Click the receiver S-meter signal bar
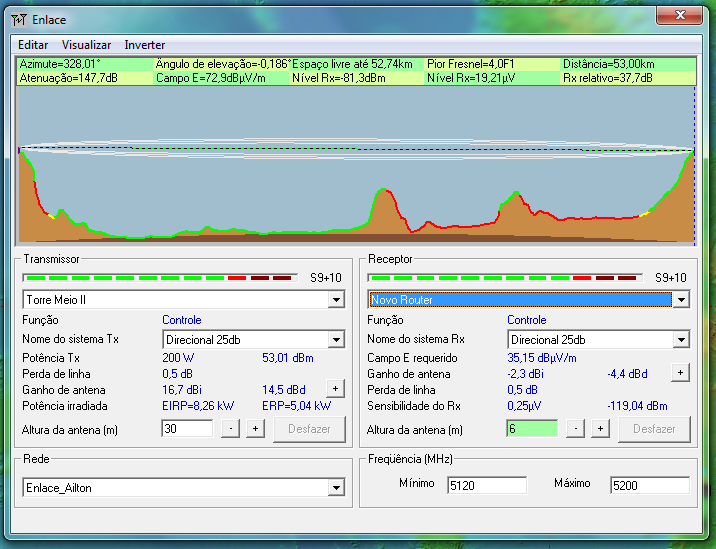The image size is (716, 549). [505, 278]
